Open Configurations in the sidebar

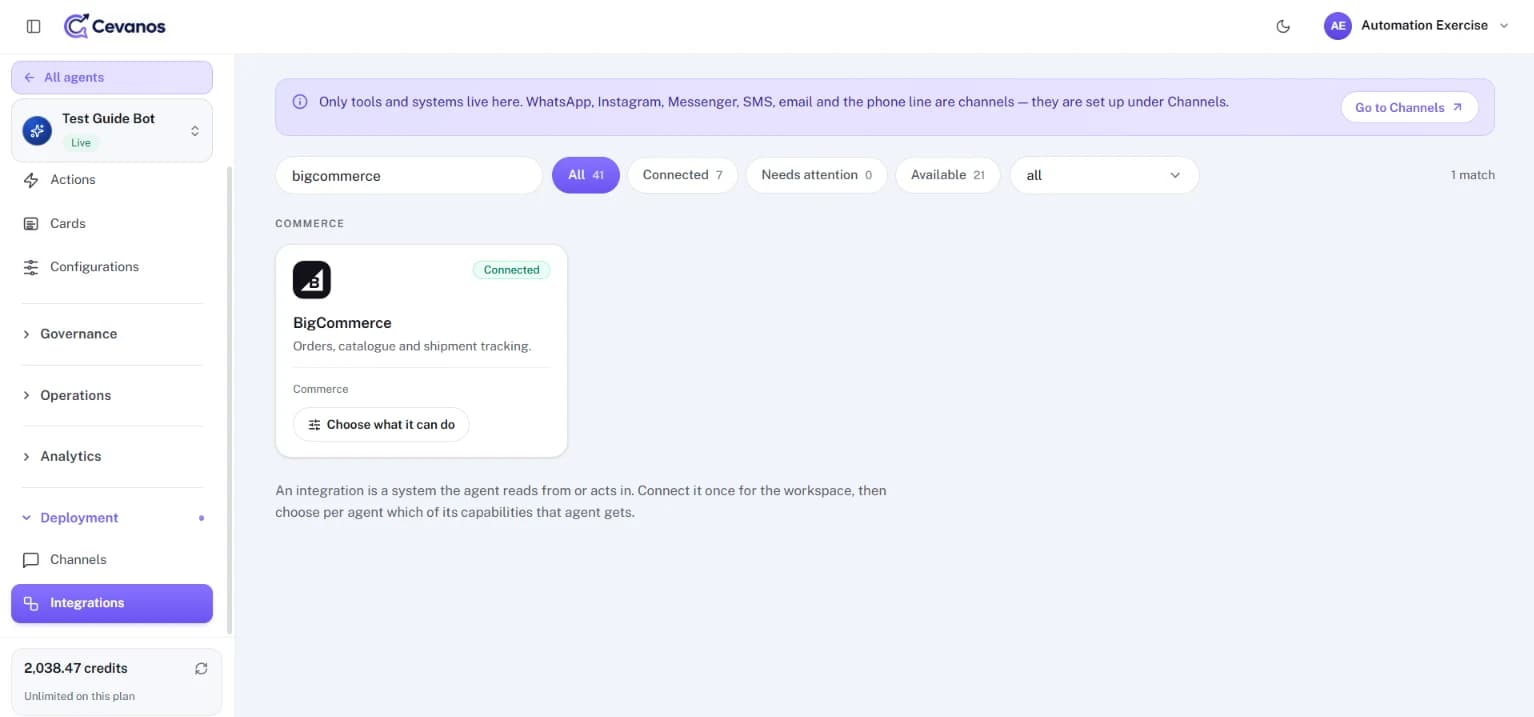click(112, 267)
